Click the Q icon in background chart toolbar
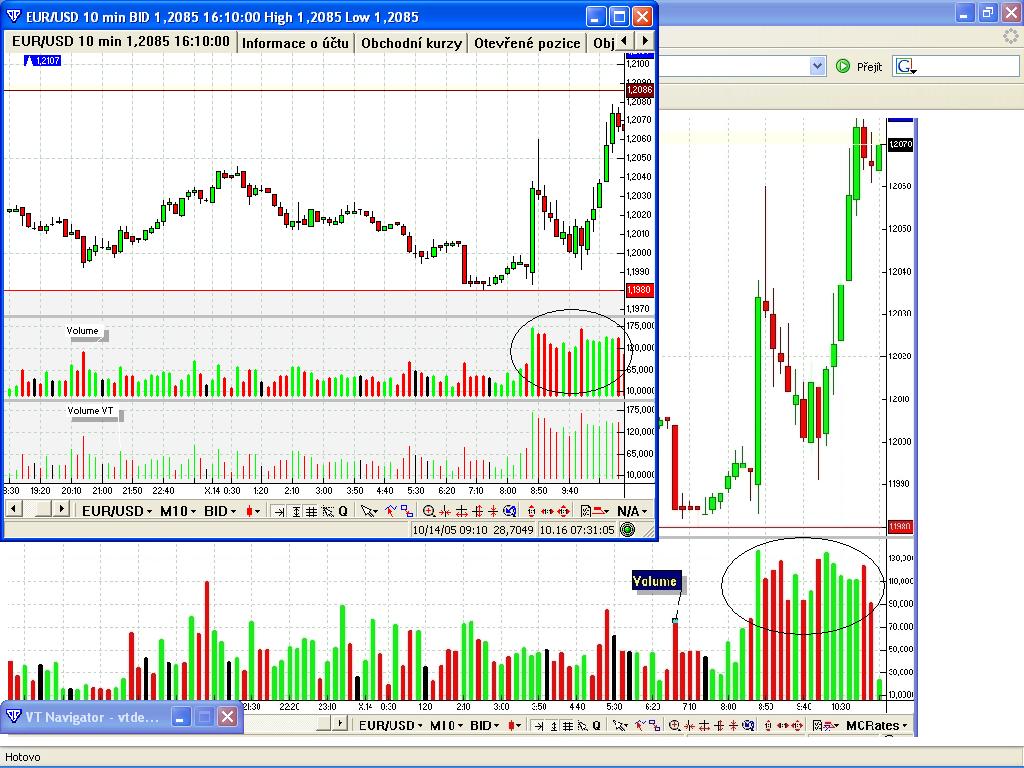 [x=597, y=726]
